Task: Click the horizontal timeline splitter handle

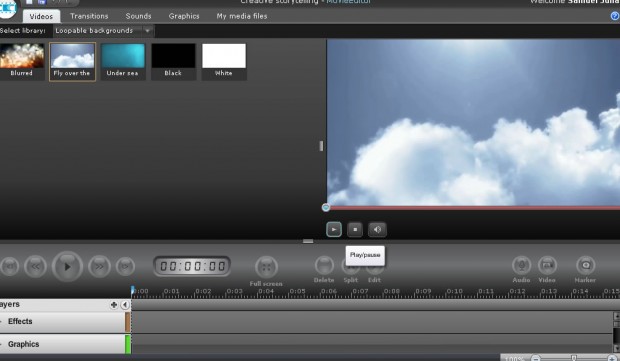Action: 308,241
